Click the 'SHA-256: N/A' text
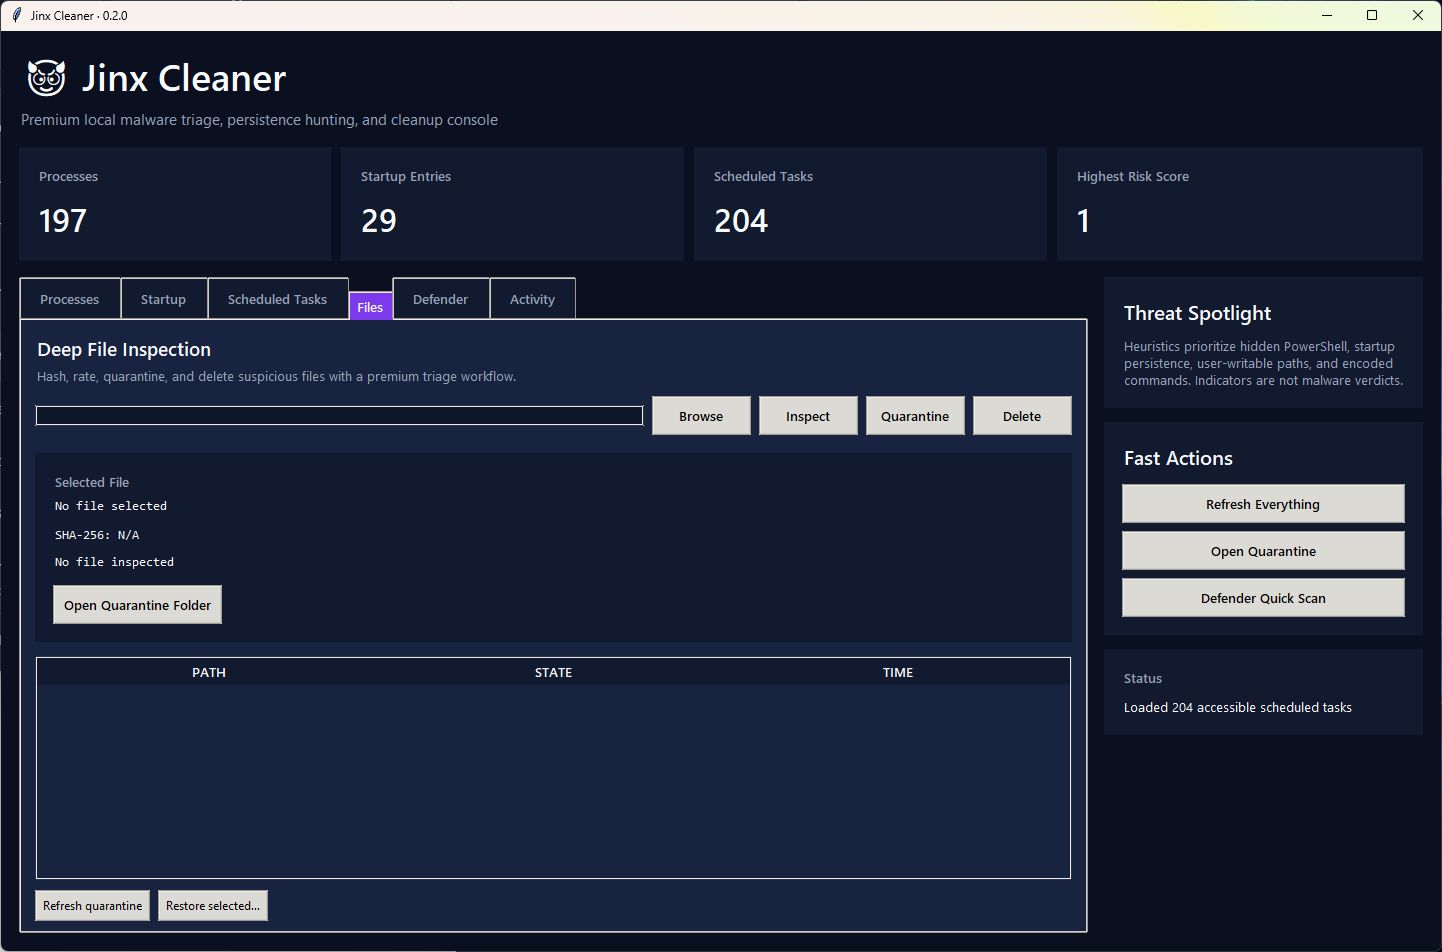Screen dimensions: 1442x952 click(x=97, y=535)
